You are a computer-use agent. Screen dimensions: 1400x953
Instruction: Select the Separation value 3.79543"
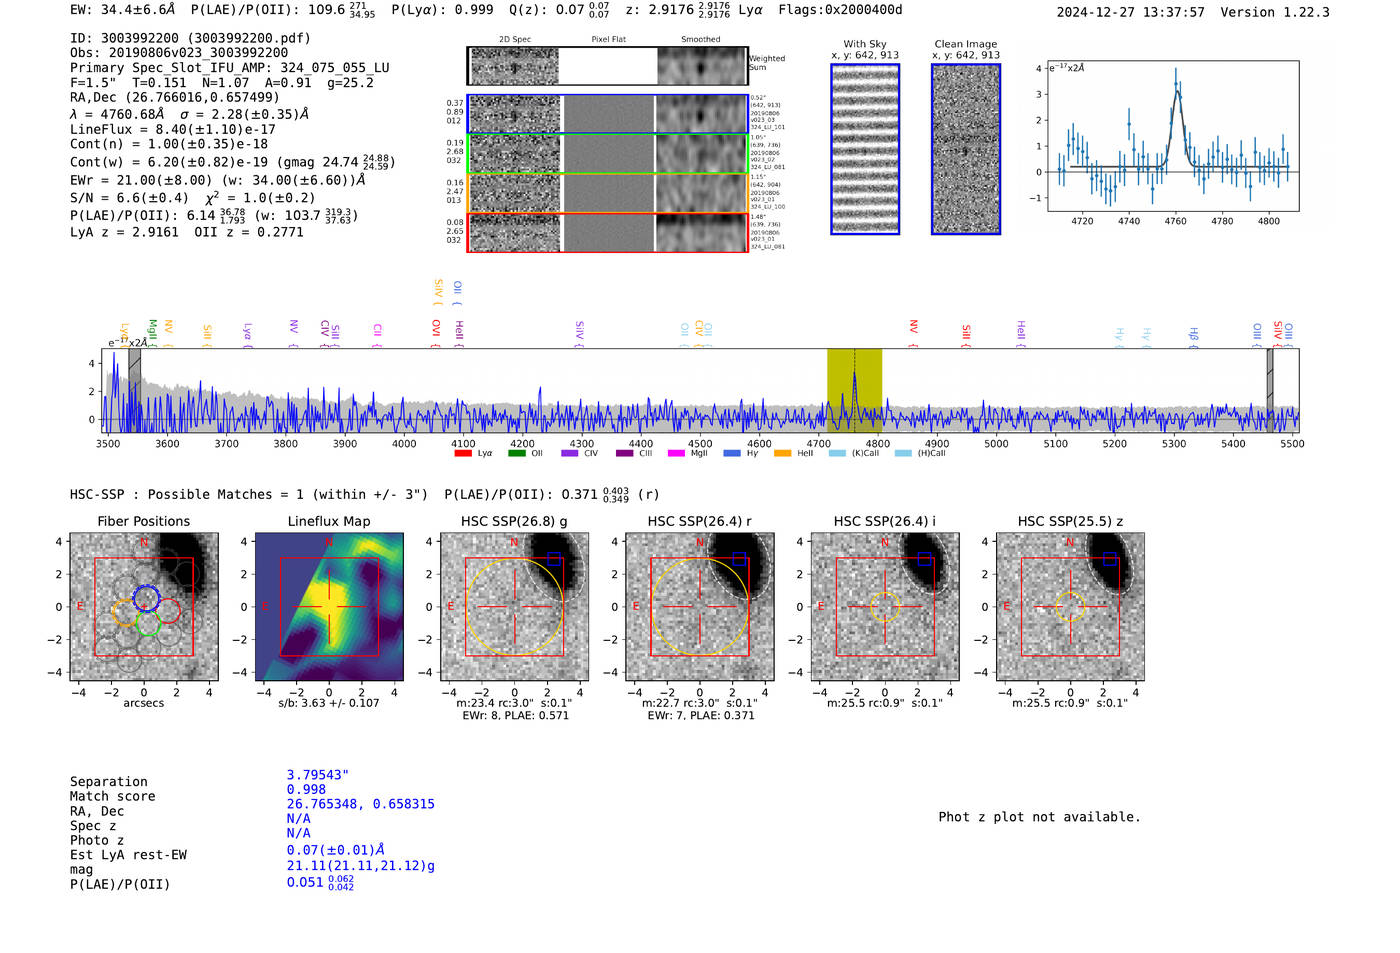318,775
